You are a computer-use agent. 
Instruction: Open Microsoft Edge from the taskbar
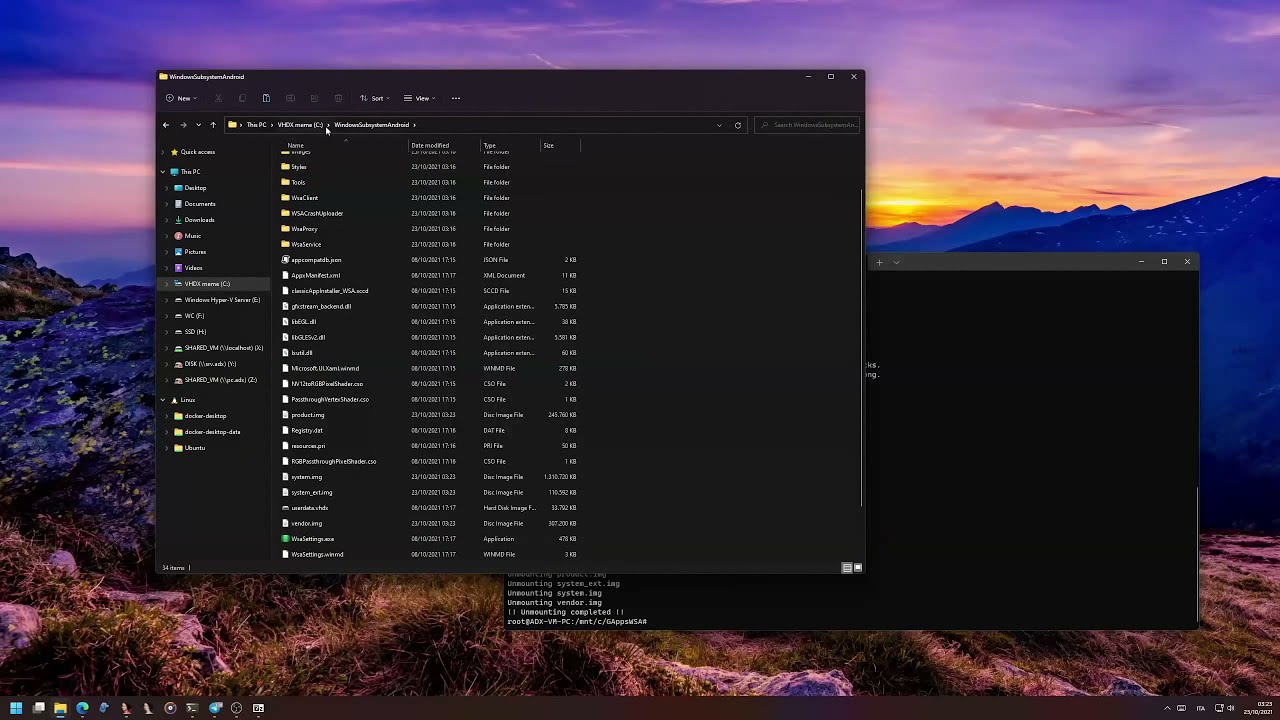[x=82, y=708]
